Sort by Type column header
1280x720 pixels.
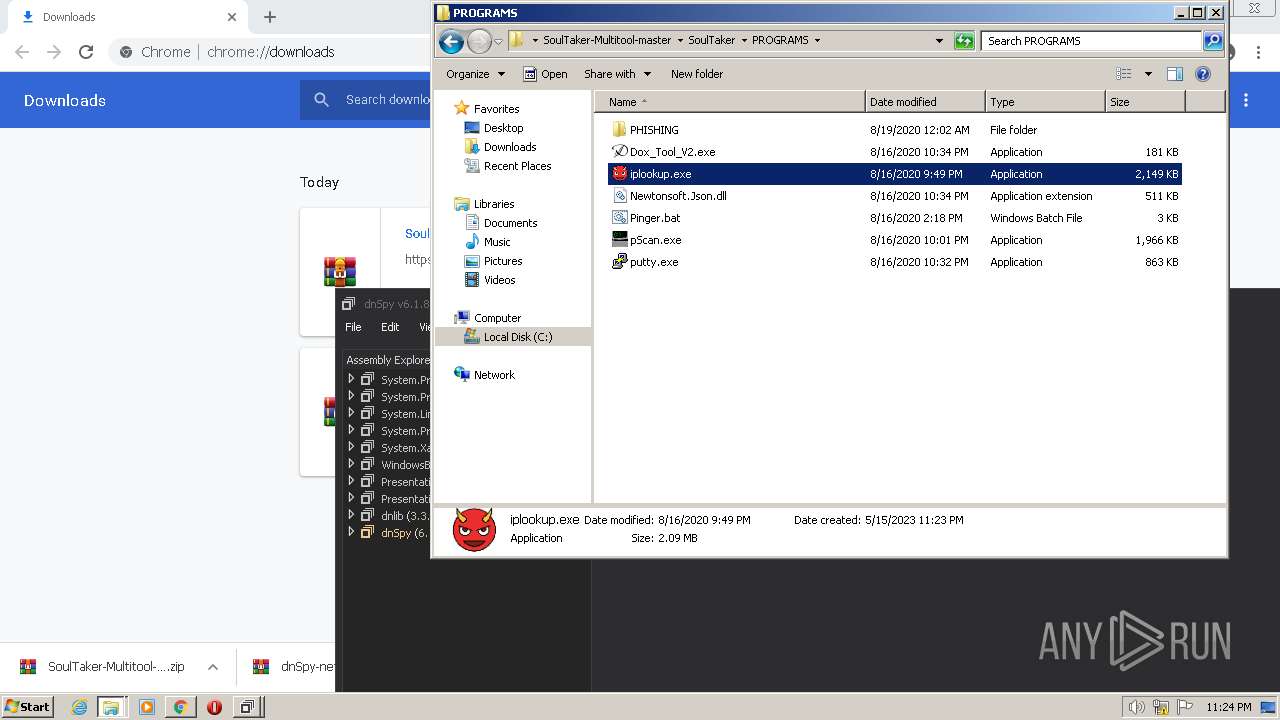click(1045, 102)
